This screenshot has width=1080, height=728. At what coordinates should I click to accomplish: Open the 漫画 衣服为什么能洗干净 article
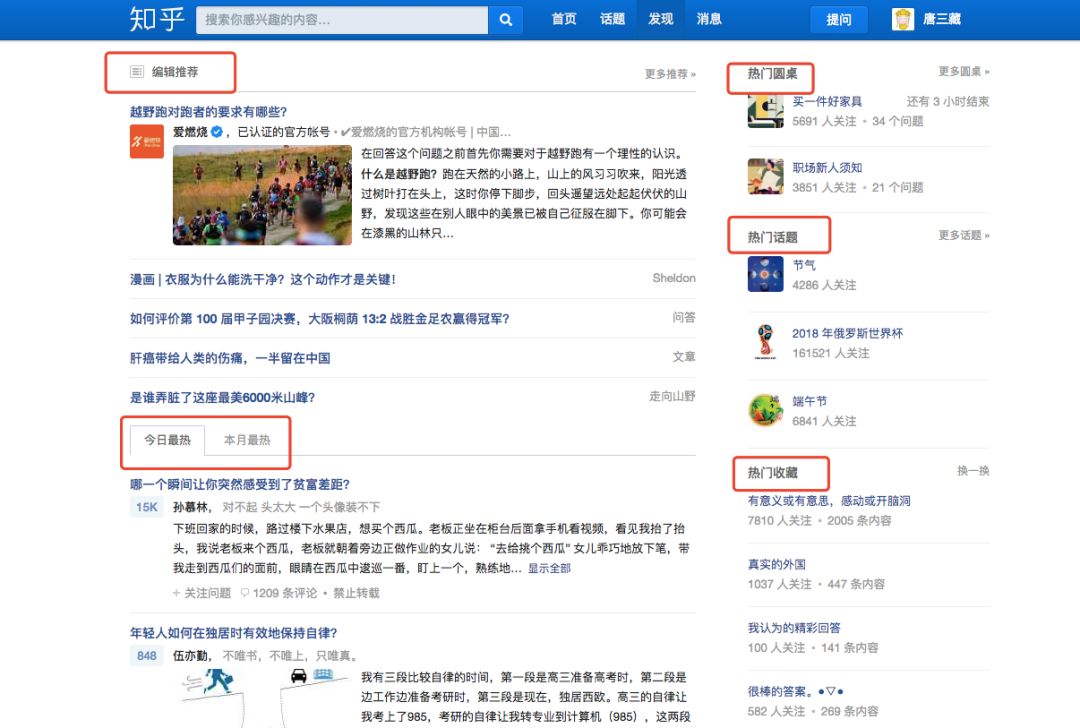pyautogui.click(x=262, y=279)
